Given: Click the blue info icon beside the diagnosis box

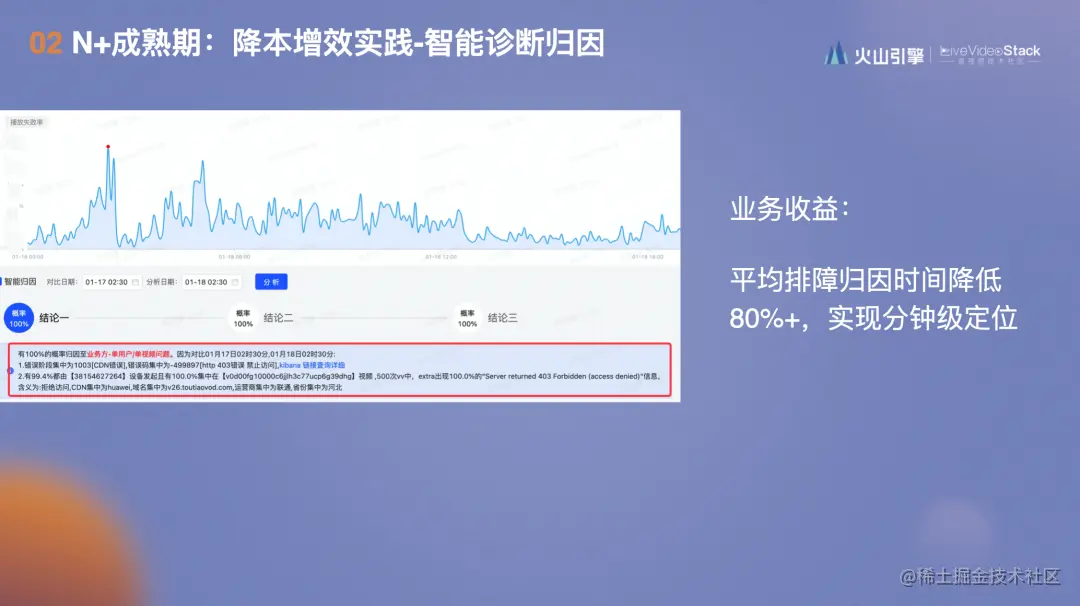Looking at the screenshot, I should (x=9, y=370).
